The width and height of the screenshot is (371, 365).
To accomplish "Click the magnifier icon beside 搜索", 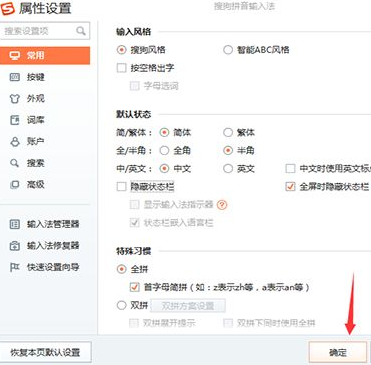I will tap(15, 163).
